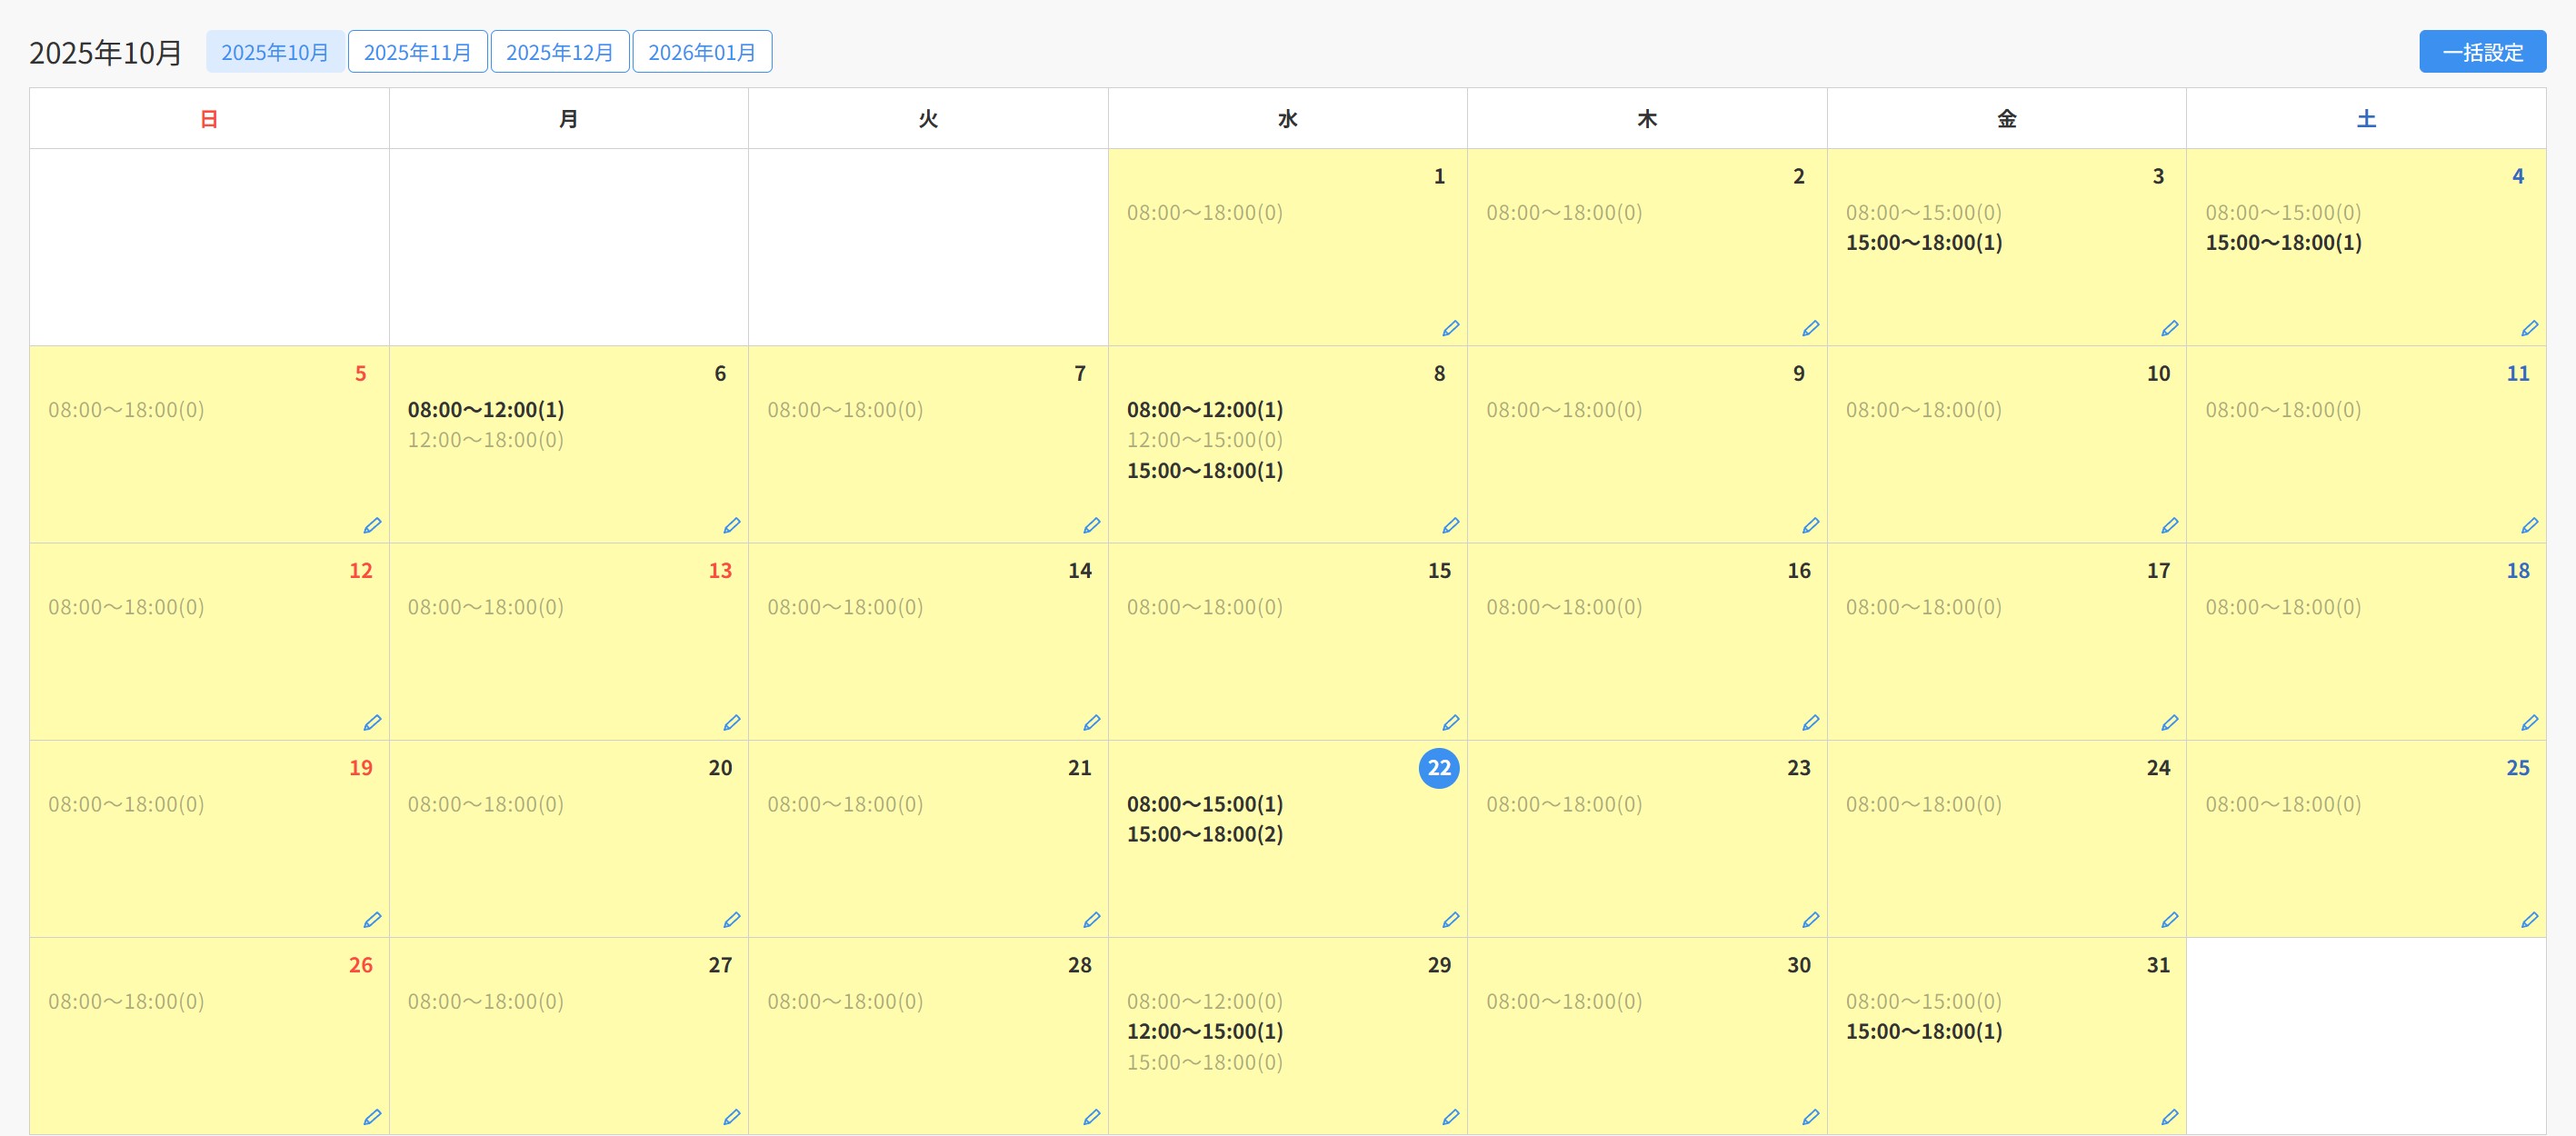Viewport: 2576px width, 1136px height.
Task: Edit October 17 time slot
Action: pos(2169,722)
